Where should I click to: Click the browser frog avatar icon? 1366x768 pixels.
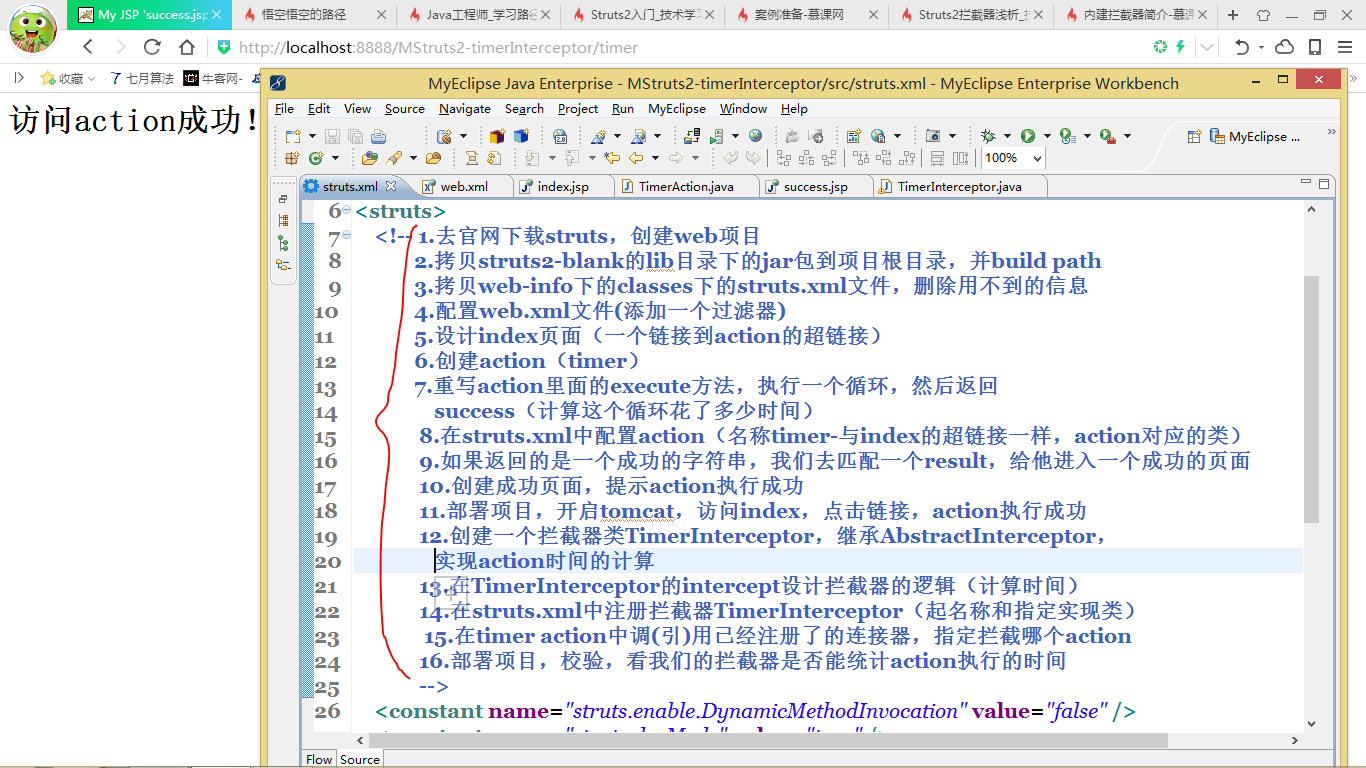pyautogui.click(x=33, y=28)
